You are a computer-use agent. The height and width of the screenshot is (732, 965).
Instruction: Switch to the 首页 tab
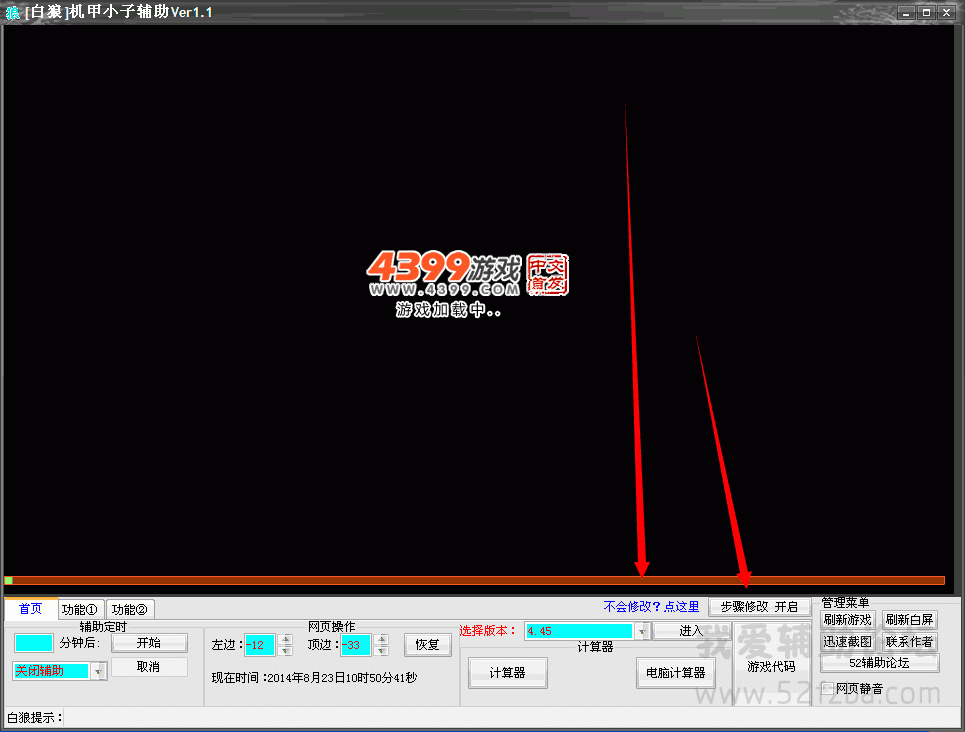click(31, 608)
